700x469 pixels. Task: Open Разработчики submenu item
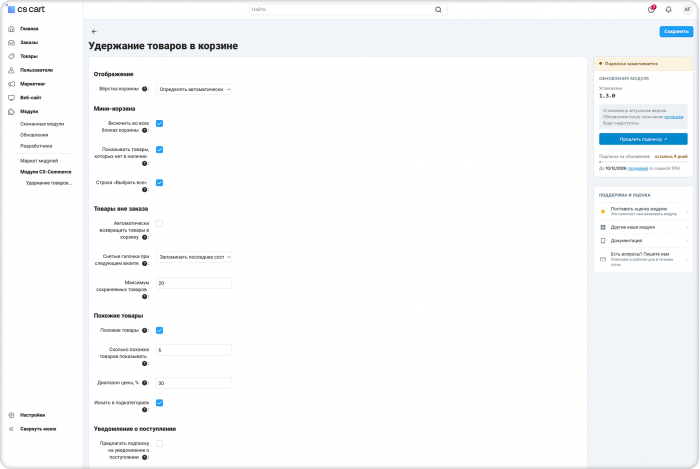tap(36, 146)
